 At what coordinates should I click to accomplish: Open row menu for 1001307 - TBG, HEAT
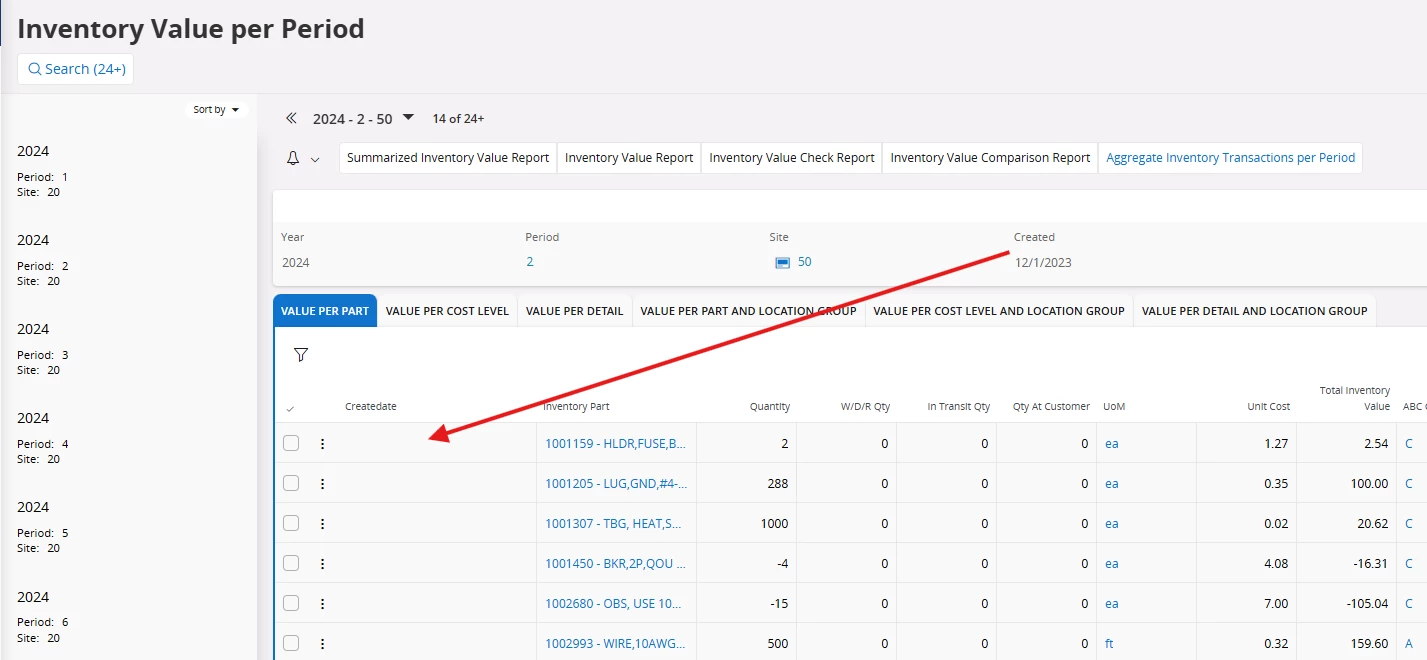point(322,523)
